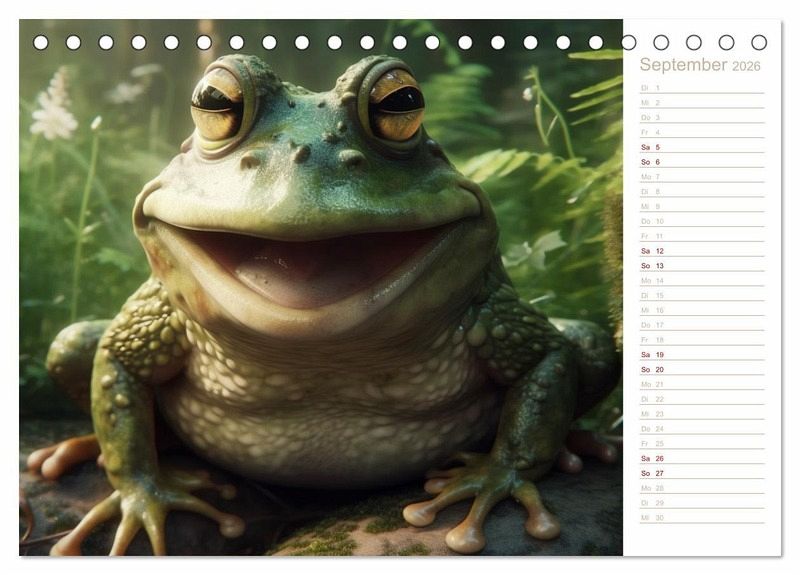Select Sunday row So 27
The height and width of the screenshot is (575, 800).
pyautogui.click(x=702, y=473)
